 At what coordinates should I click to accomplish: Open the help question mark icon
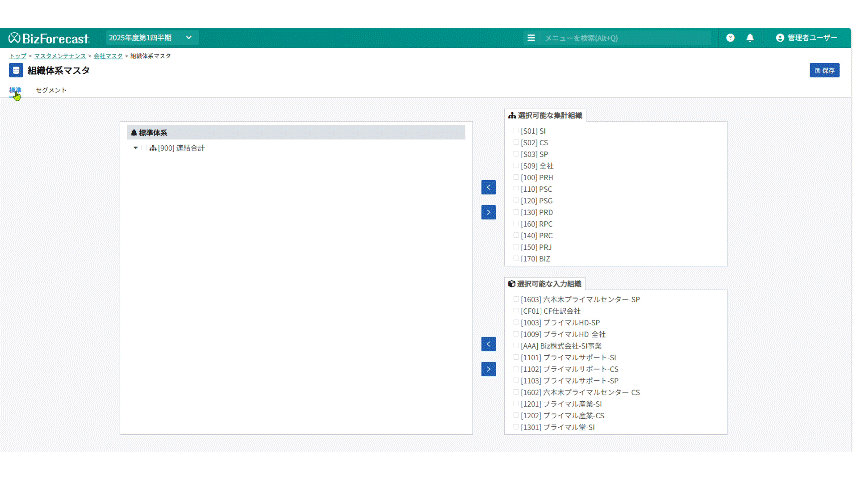coord(730,38)
